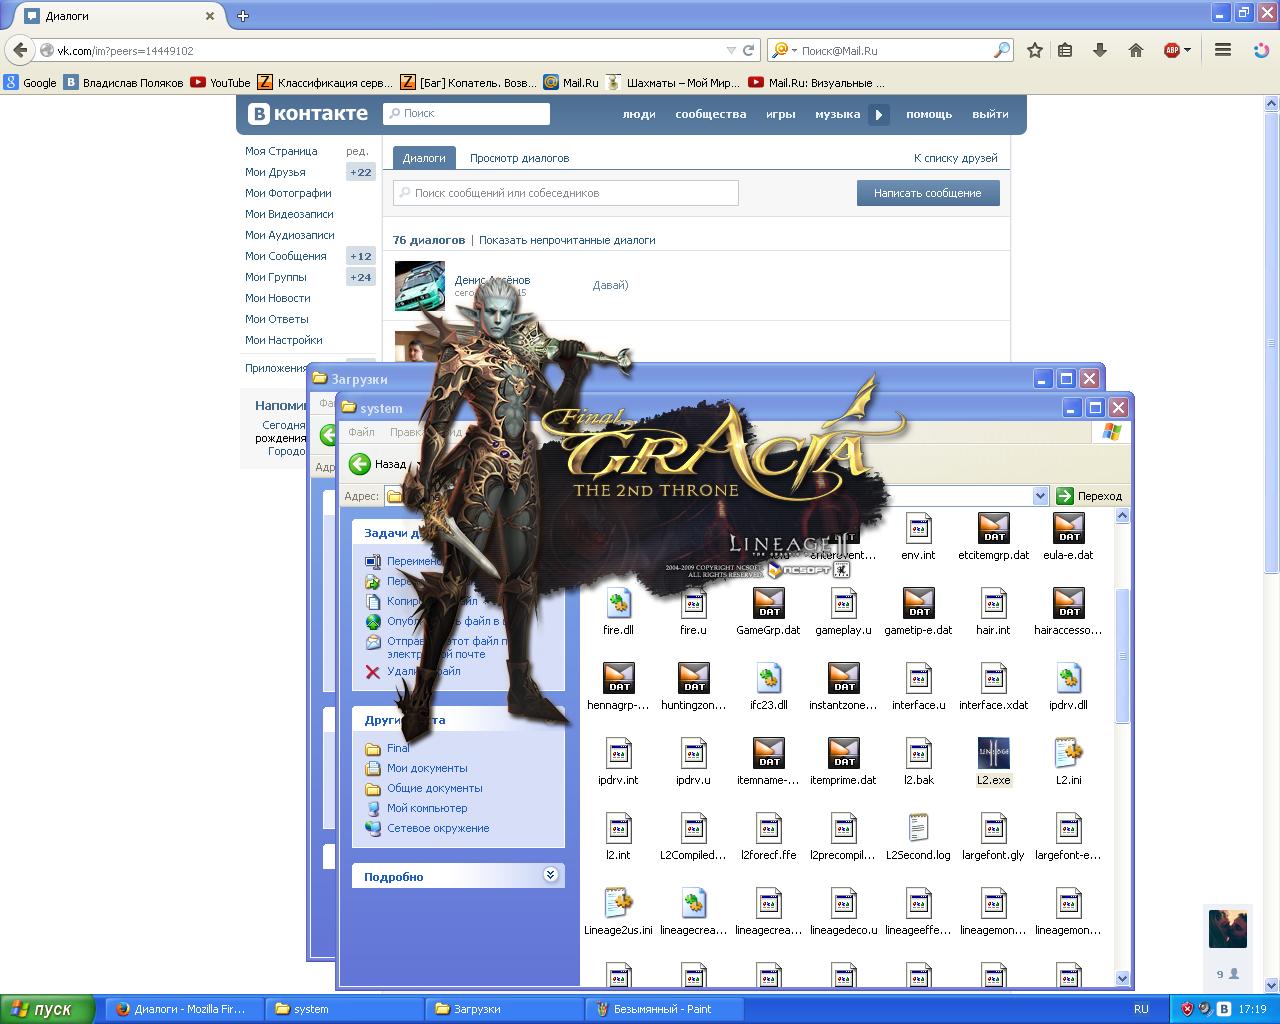Click Firefox back navigation arrow
1280x1024 pixels.
20,50
